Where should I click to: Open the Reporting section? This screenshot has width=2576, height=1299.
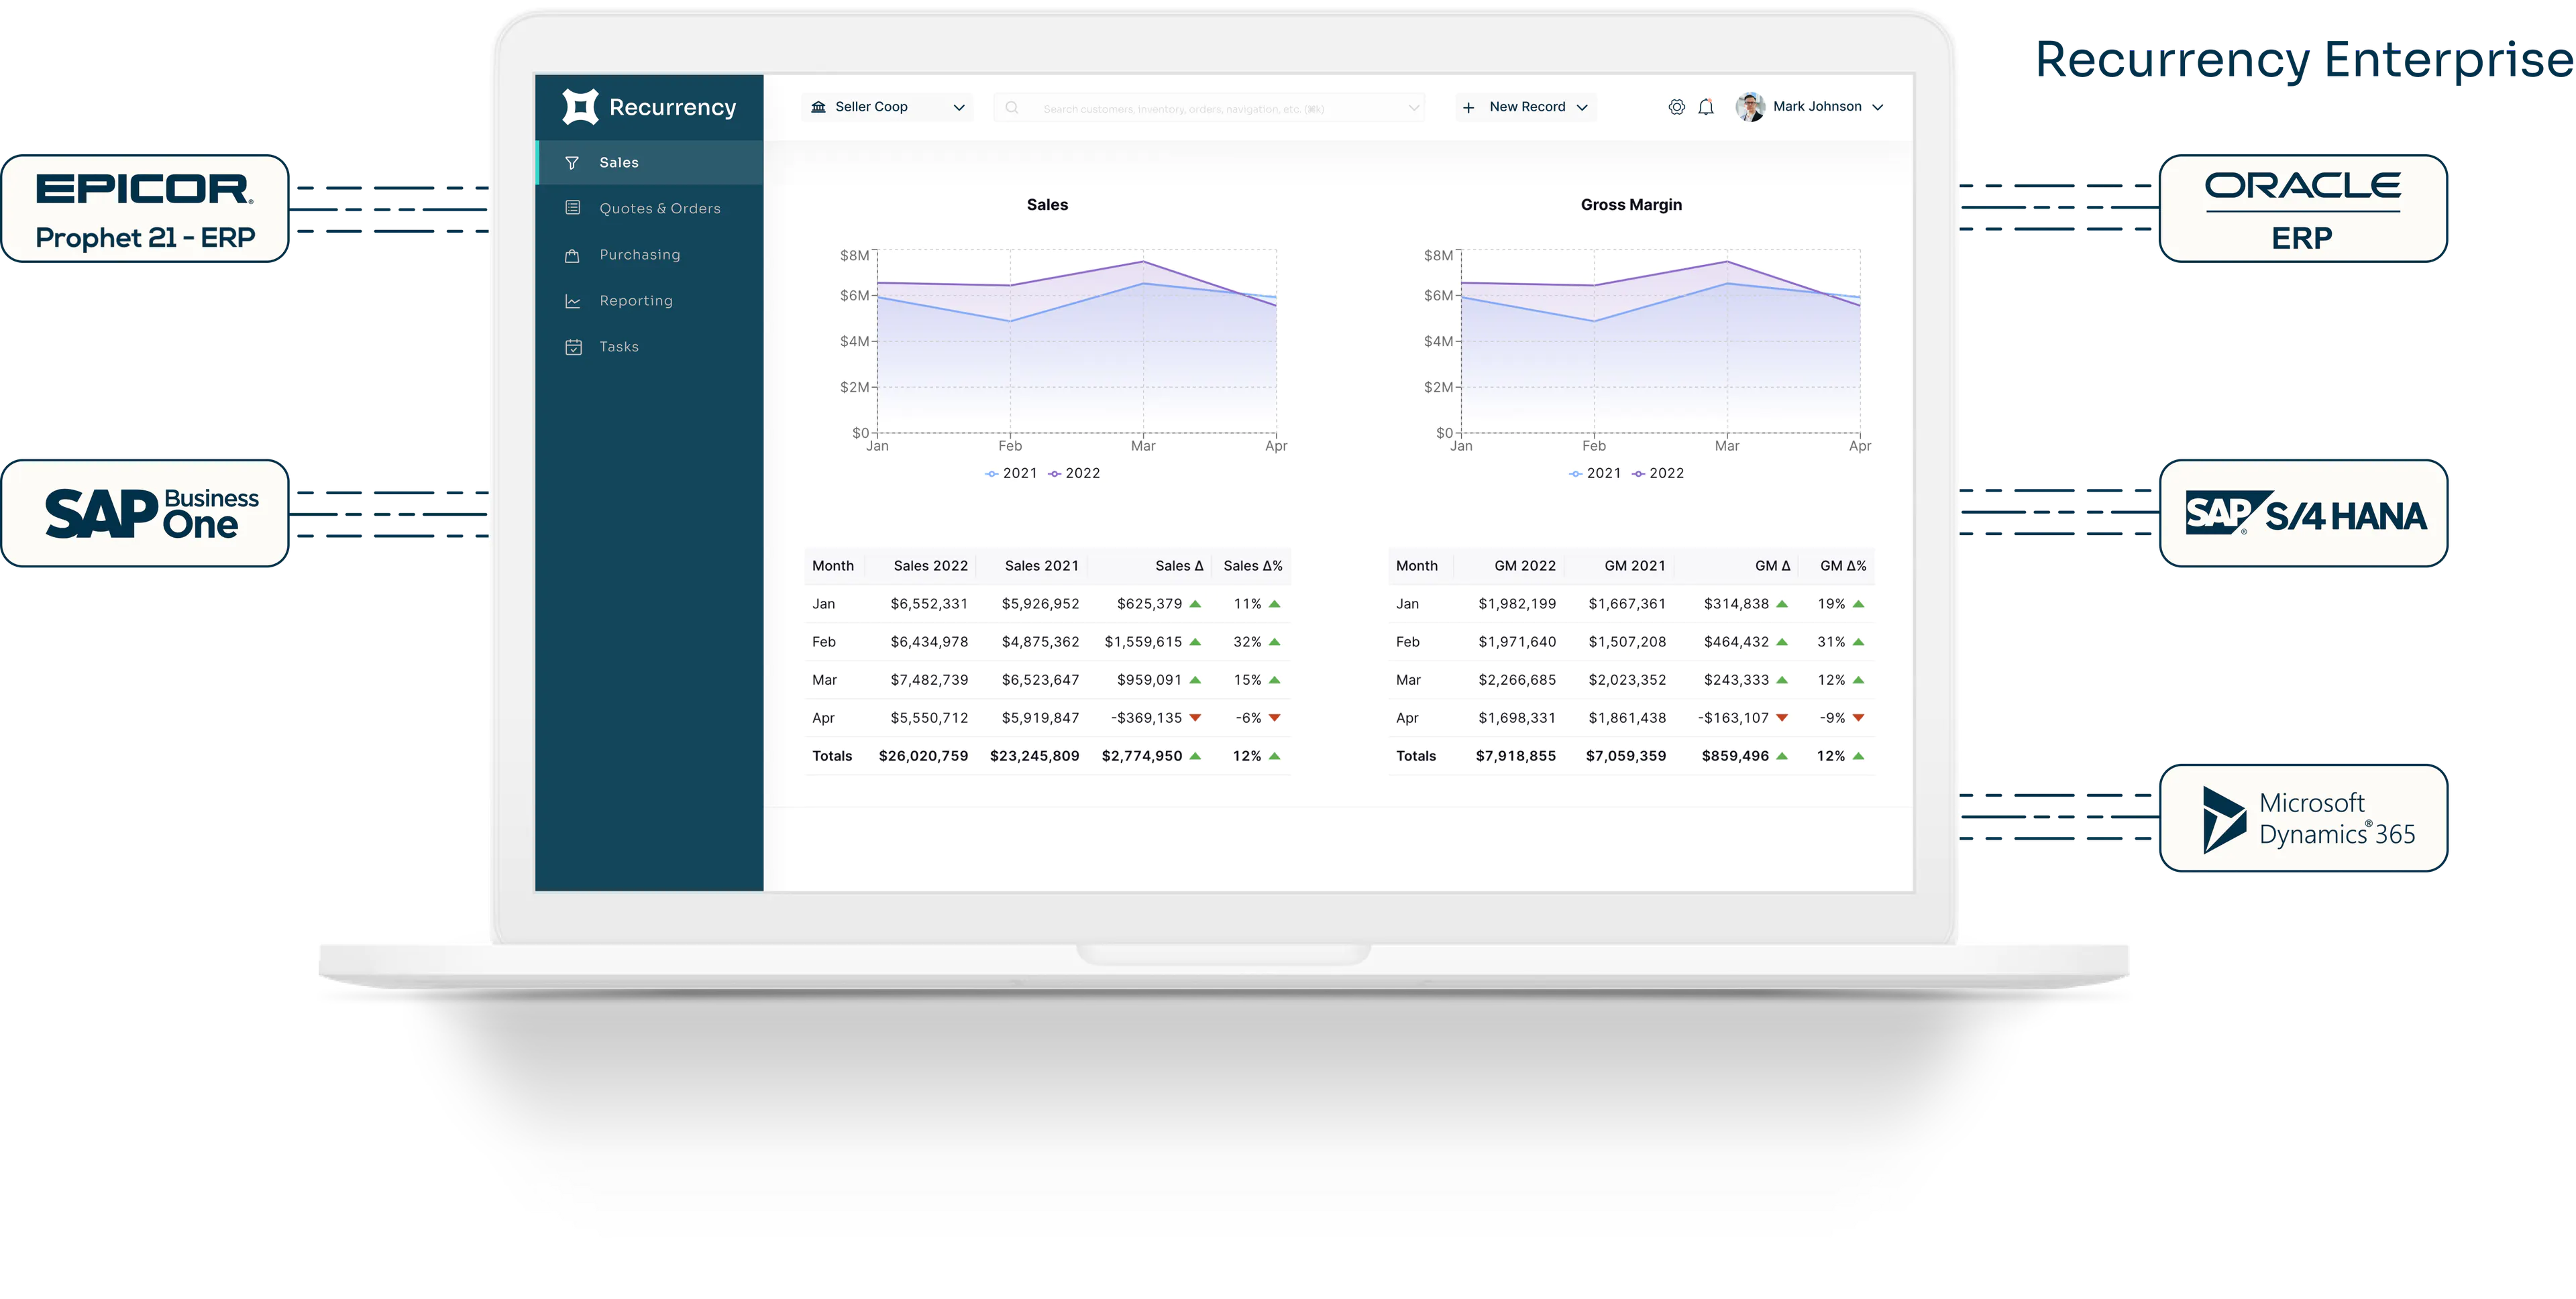650,301
